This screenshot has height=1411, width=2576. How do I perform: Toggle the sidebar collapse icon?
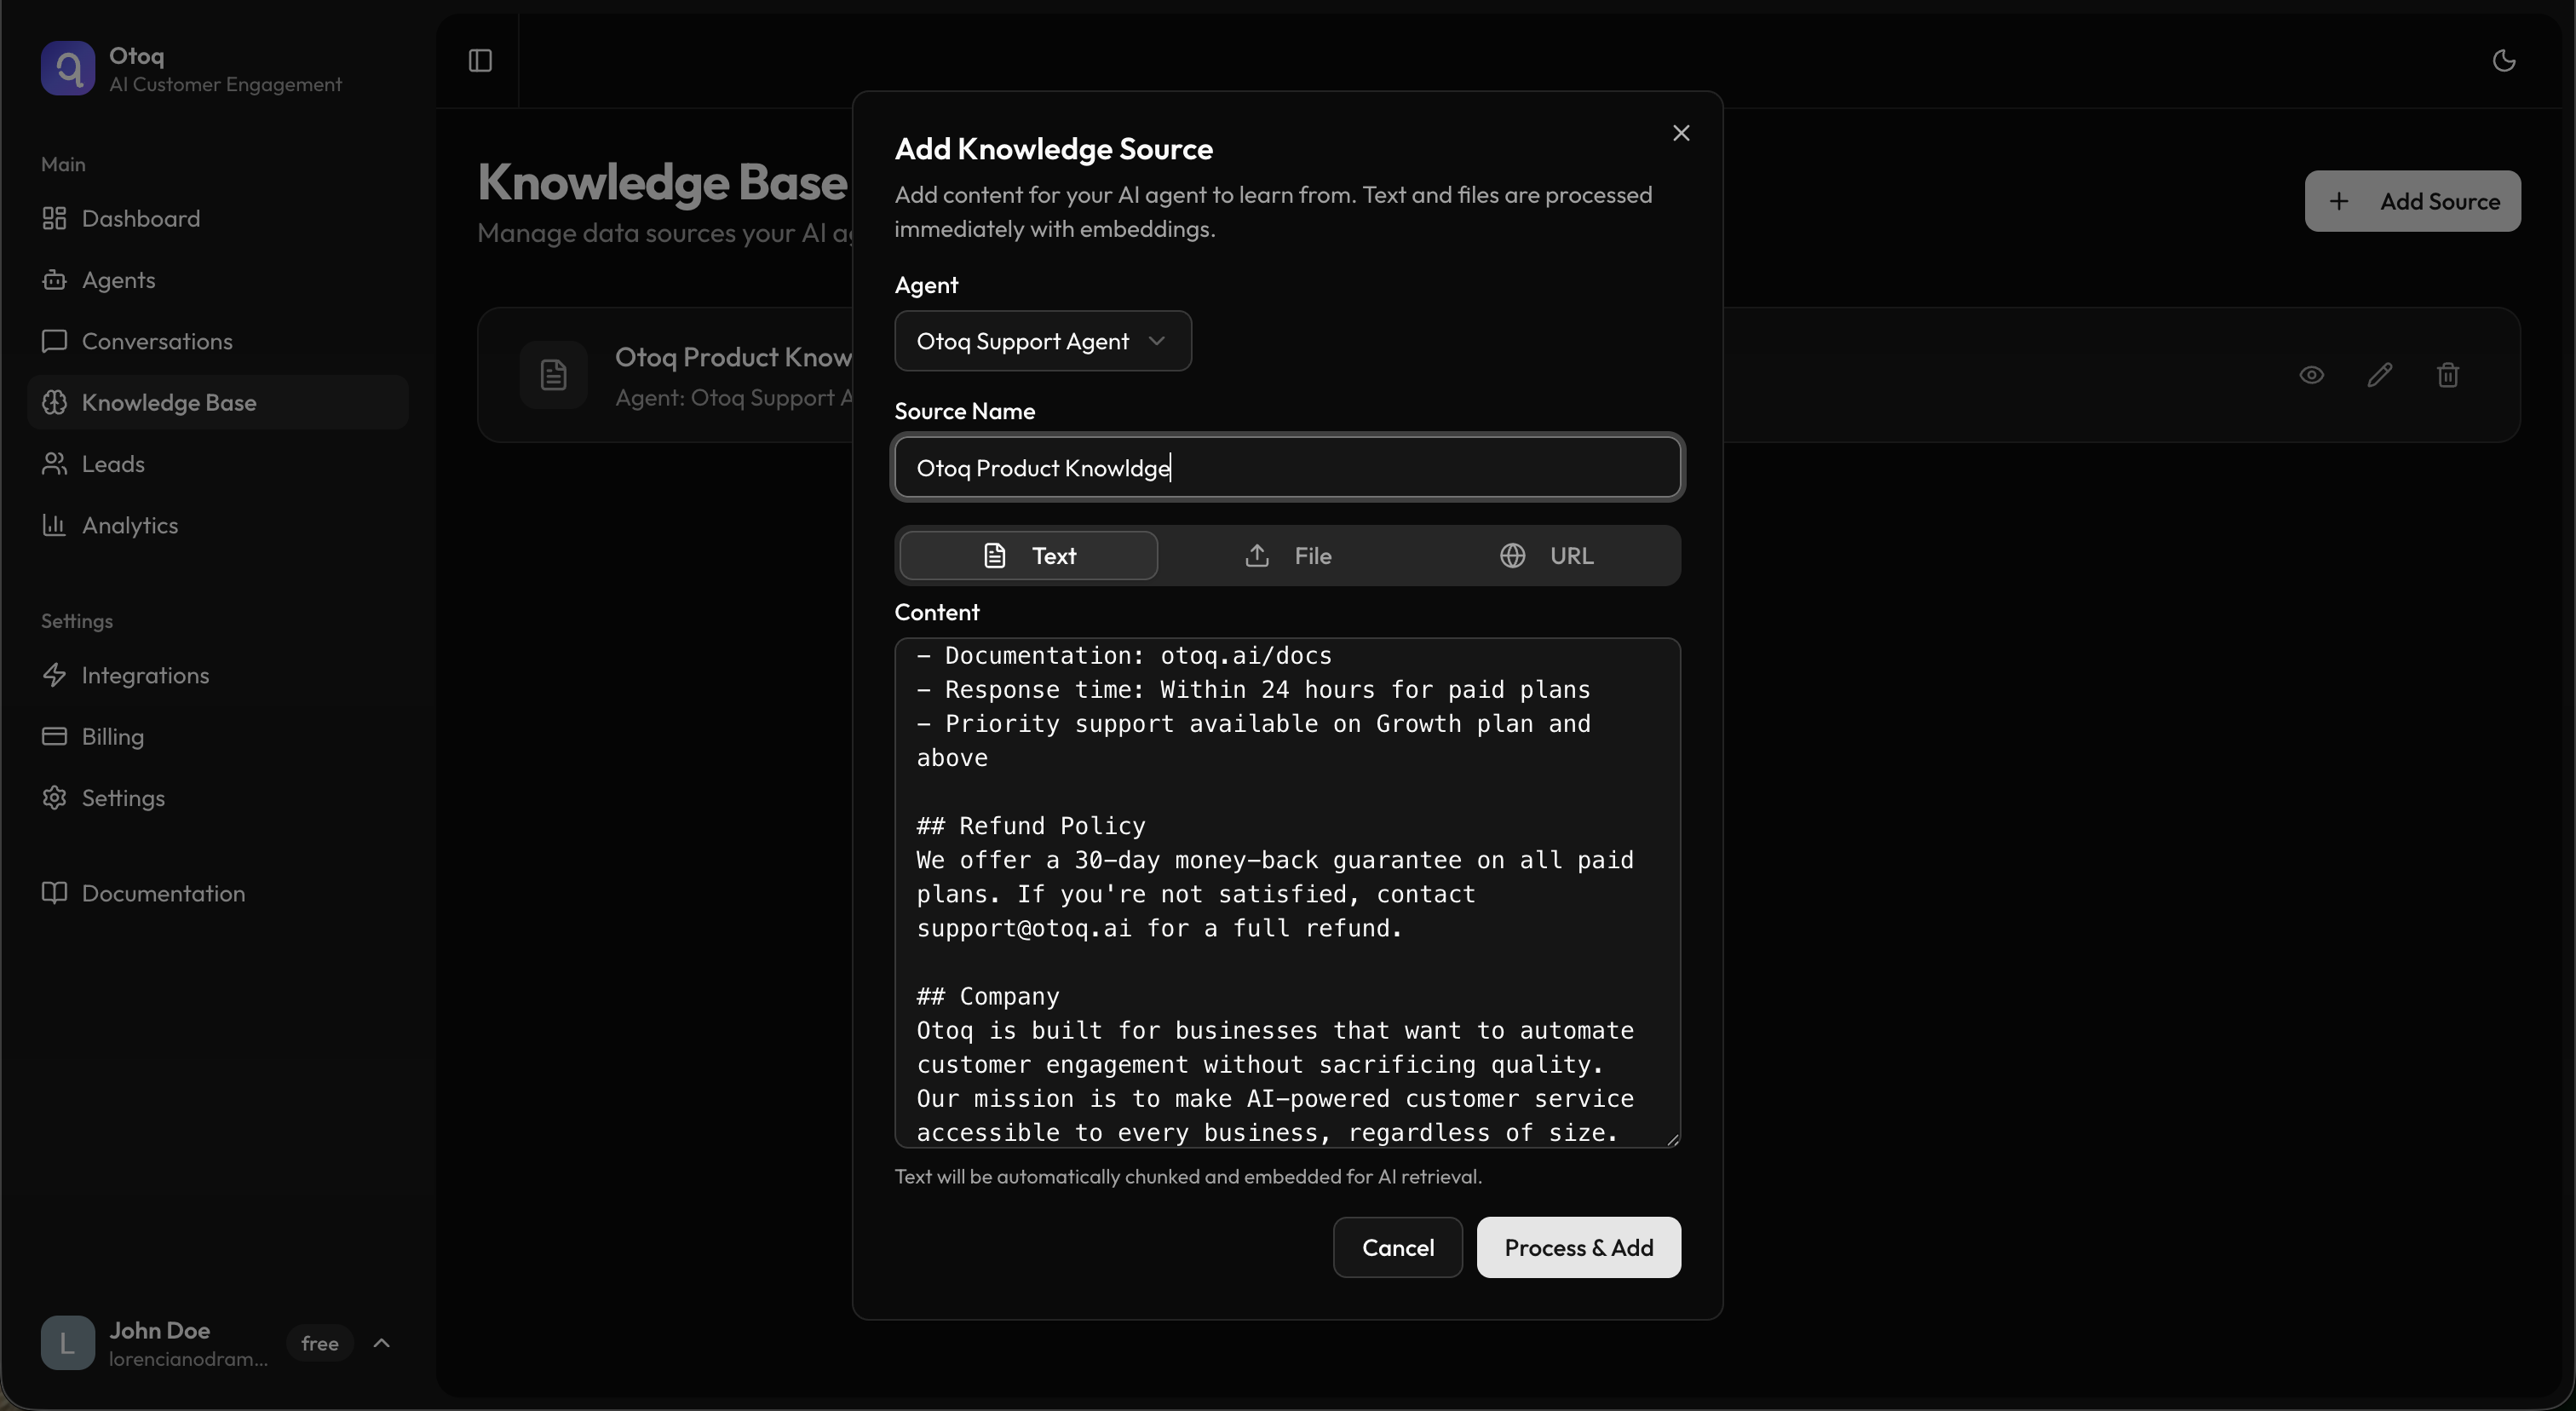(480, 61)
